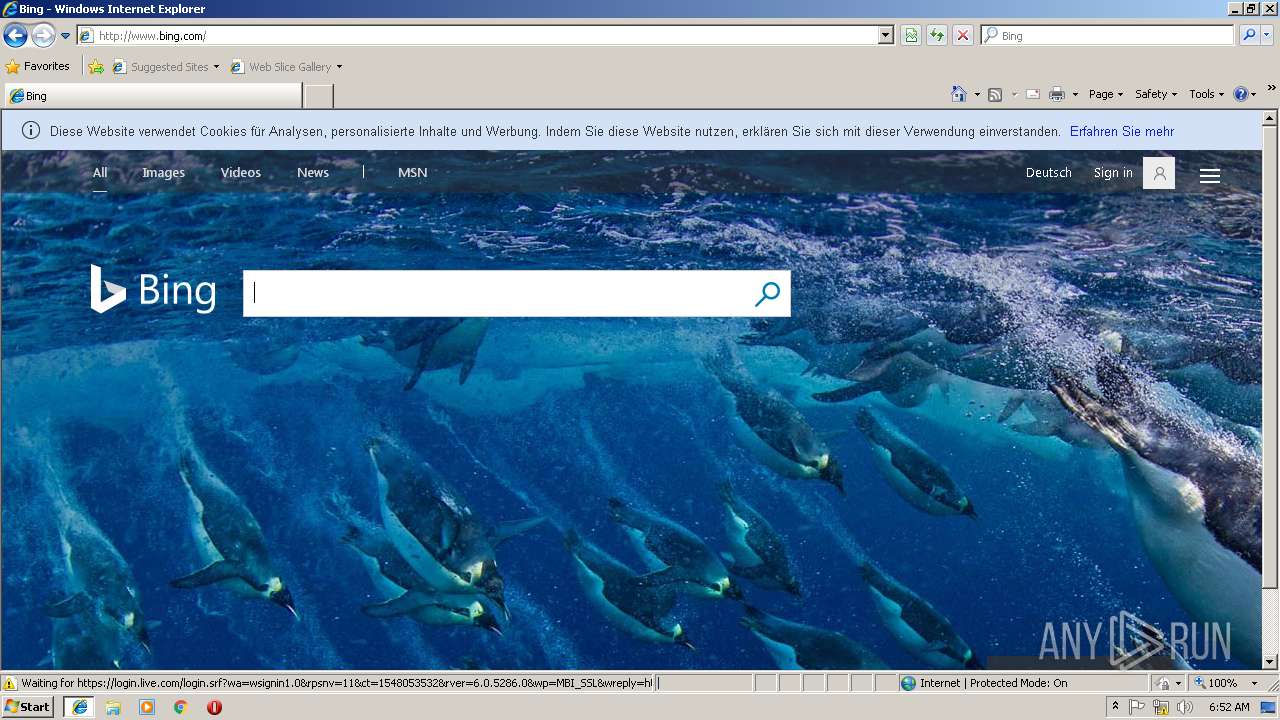
Task: Toggle Compatibility View icon
Action: pos(911,36)
